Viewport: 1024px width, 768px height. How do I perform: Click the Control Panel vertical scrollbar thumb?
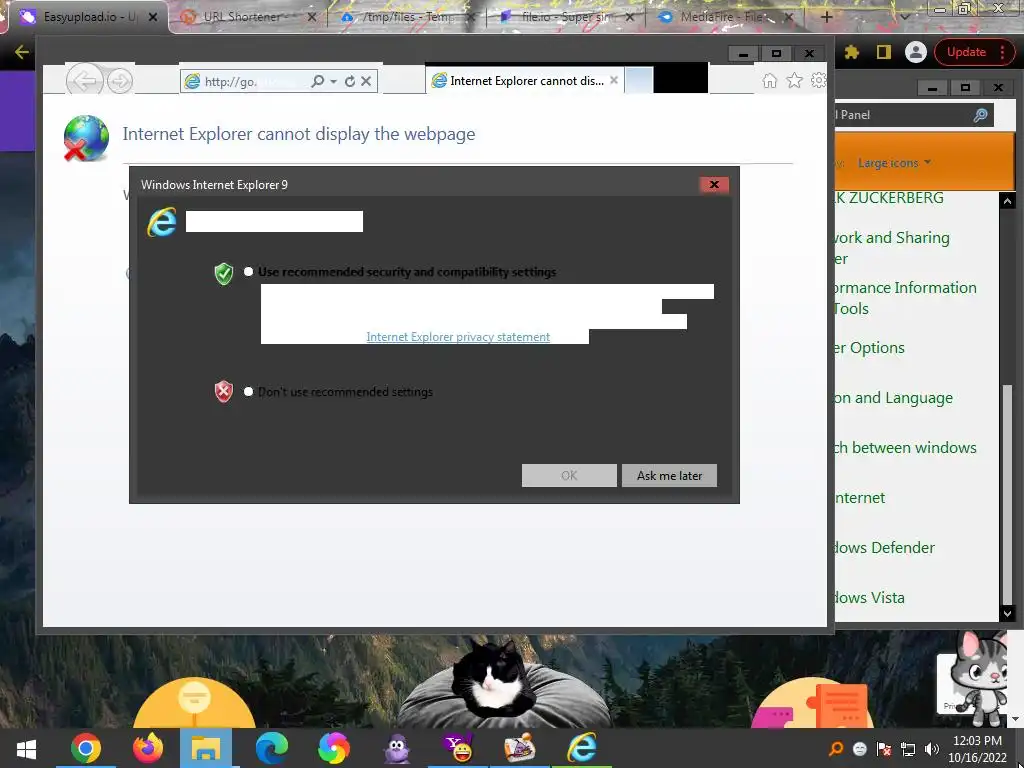1009,496
